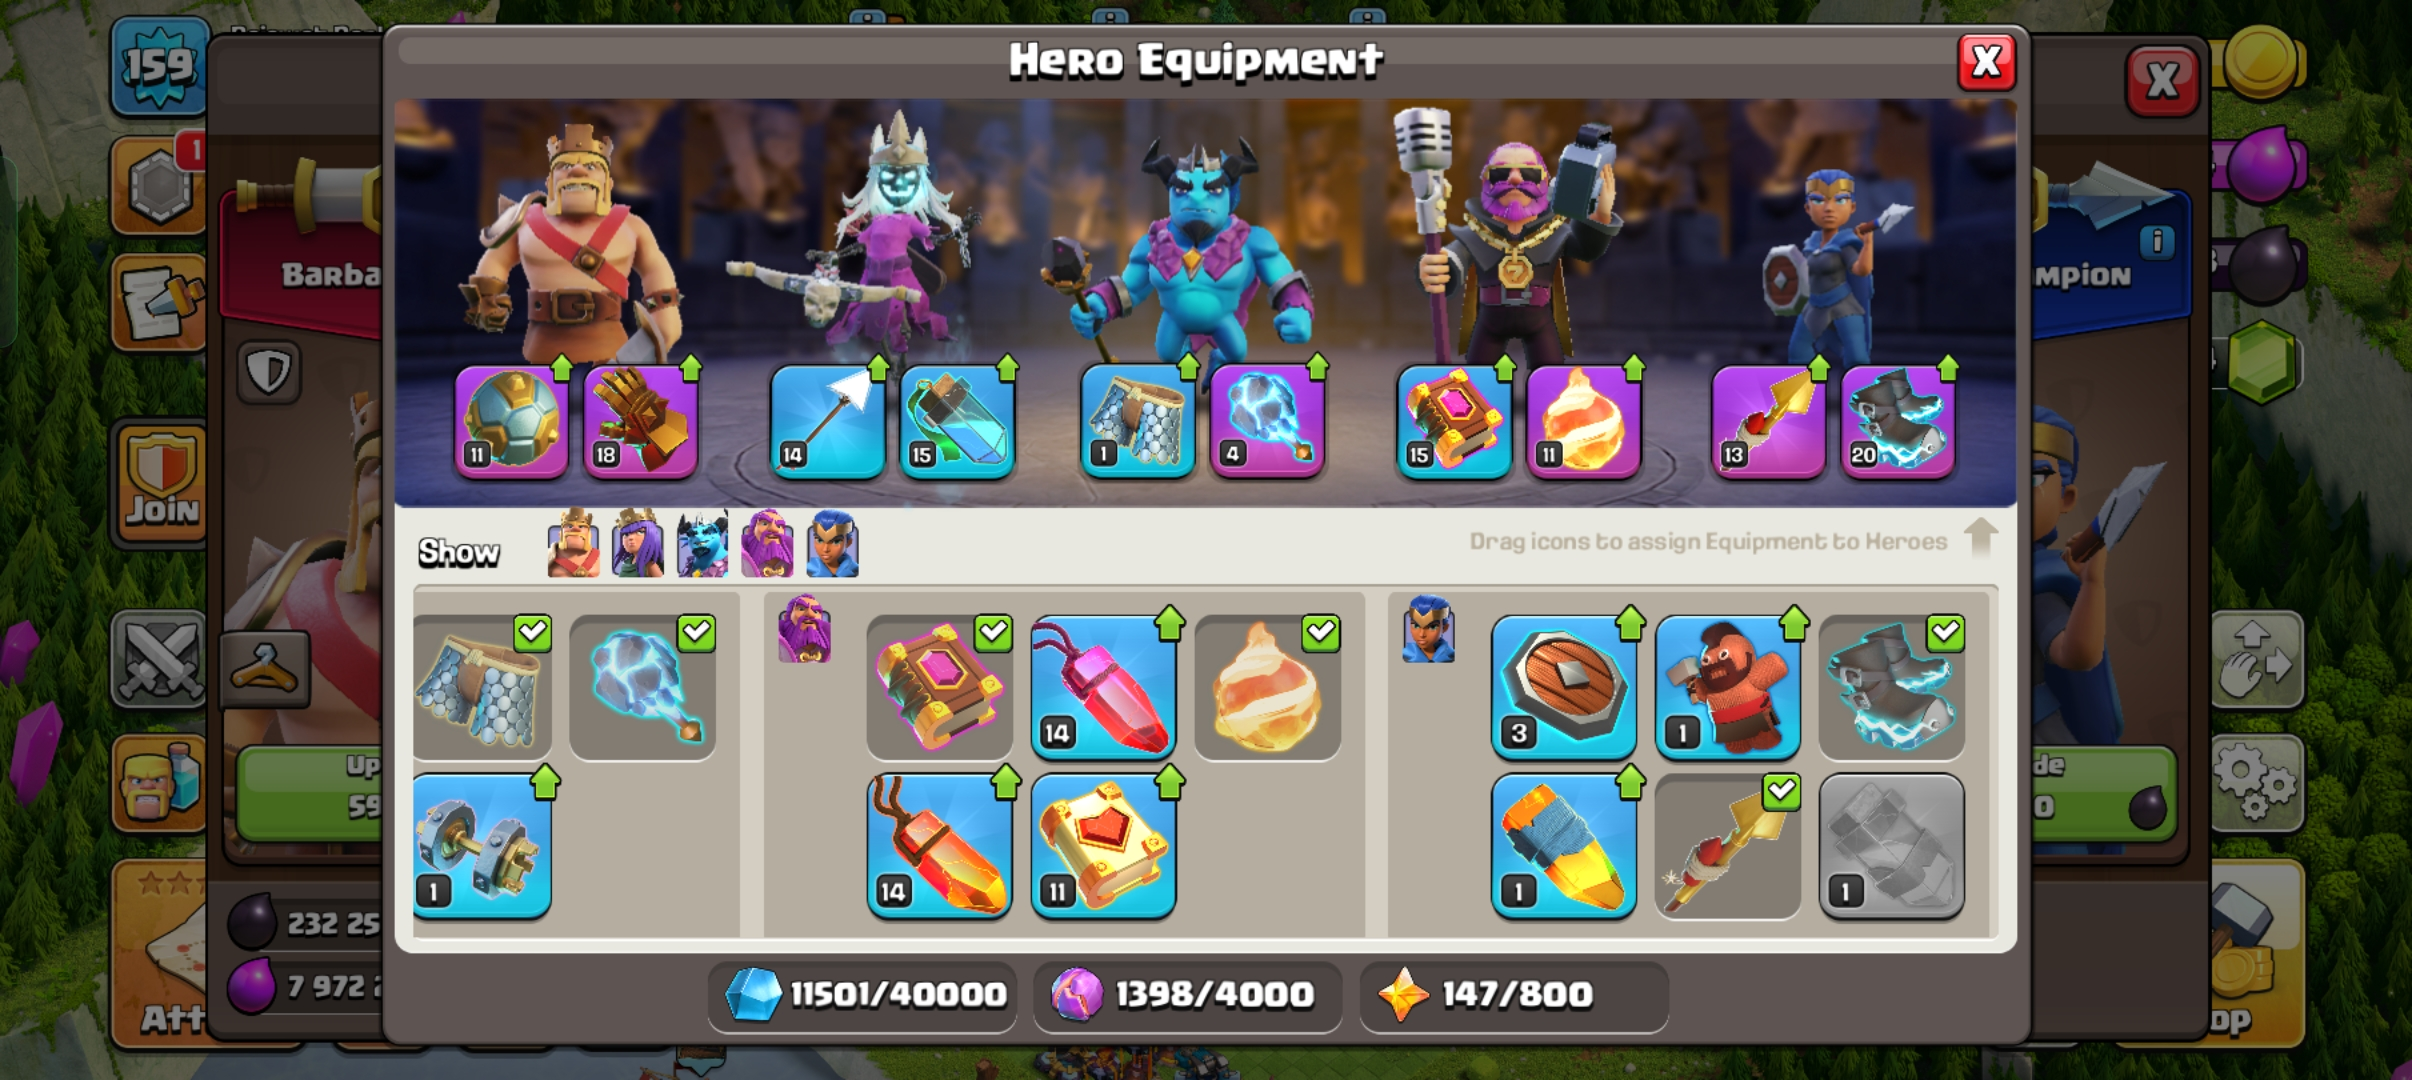The image size is (2412, 1080).
Task: Filter equipment by Barbarian King portrait
Action: pyautogui.click(x=574, y=544)
